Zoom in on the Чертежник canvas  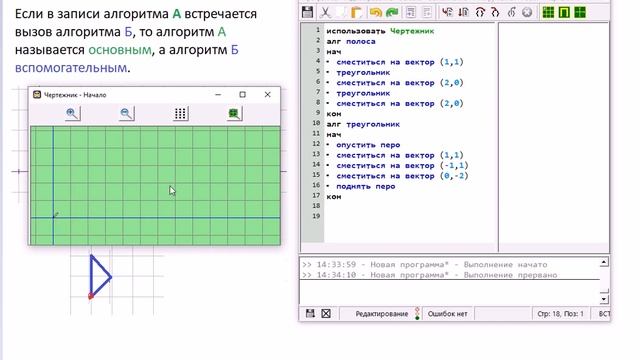72,113
